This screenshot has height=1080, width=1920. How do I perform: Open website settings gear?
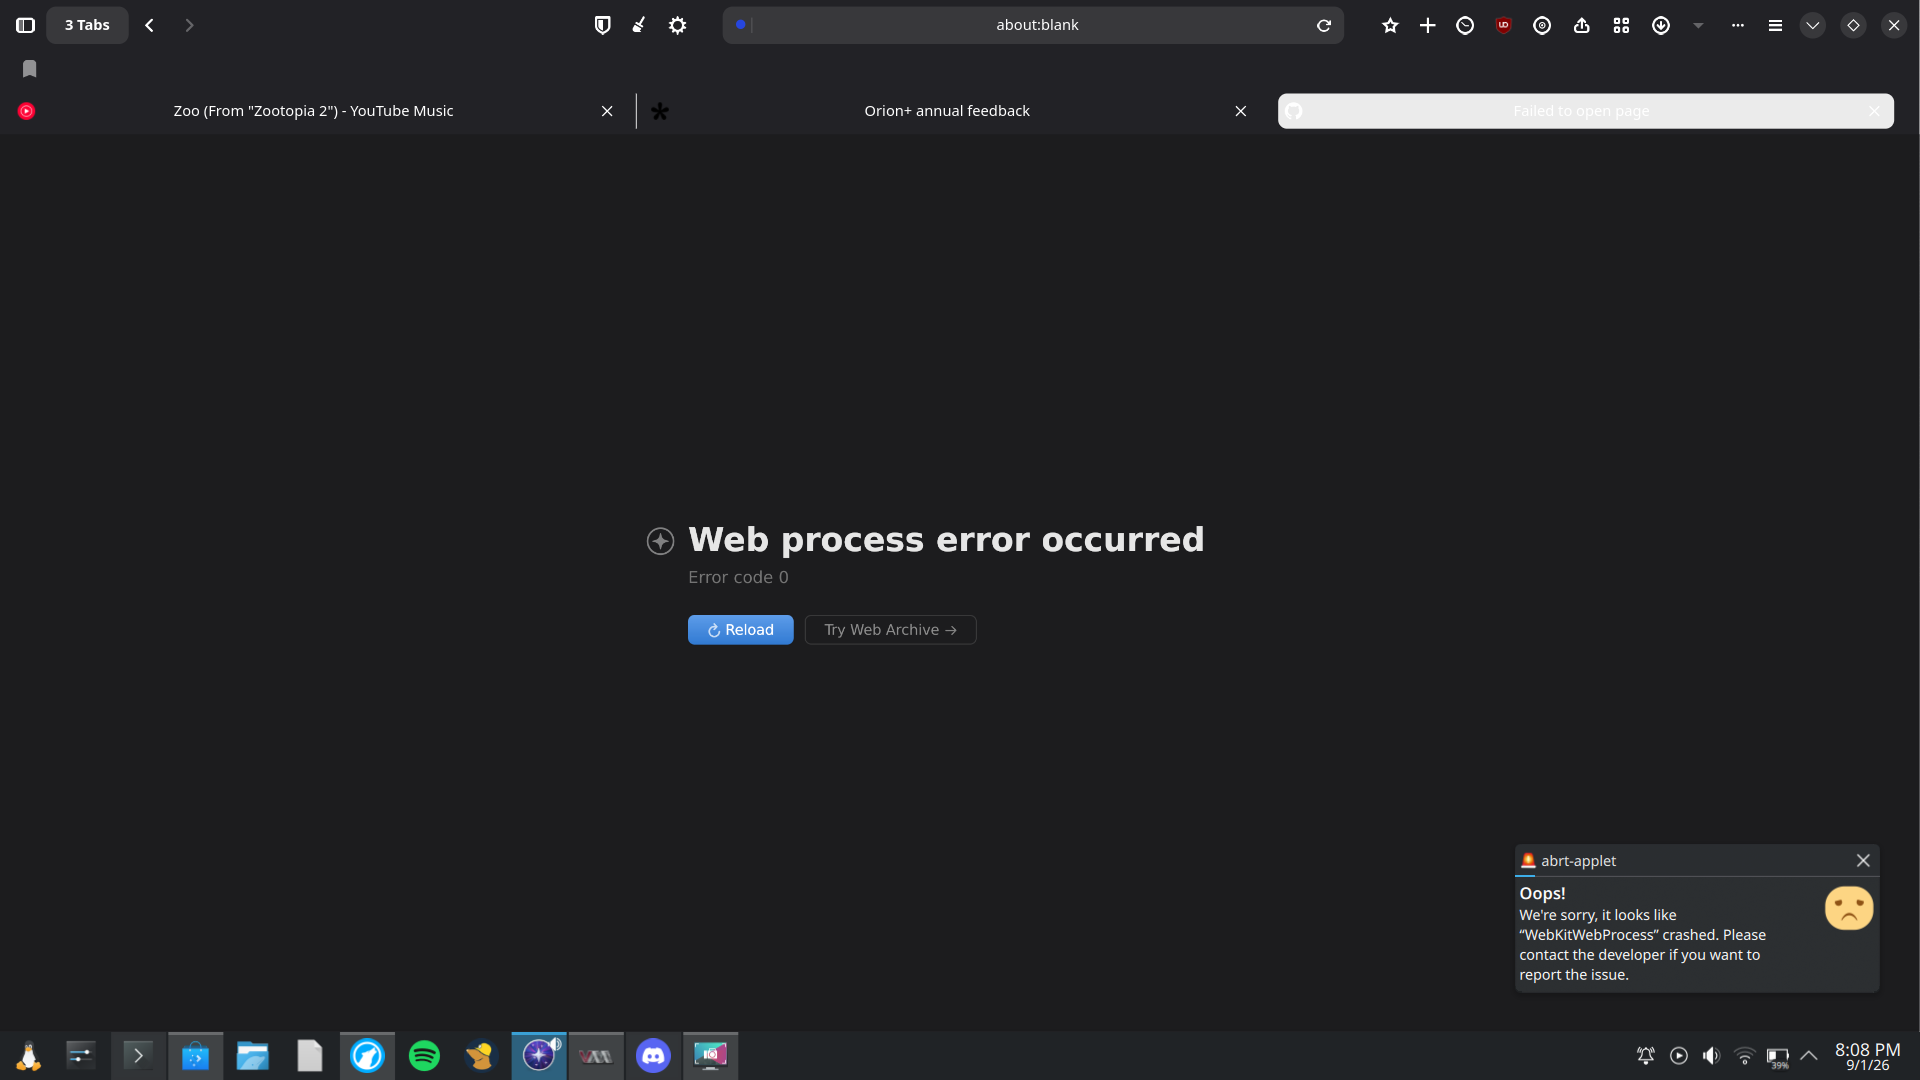click(x=678, y=25)
